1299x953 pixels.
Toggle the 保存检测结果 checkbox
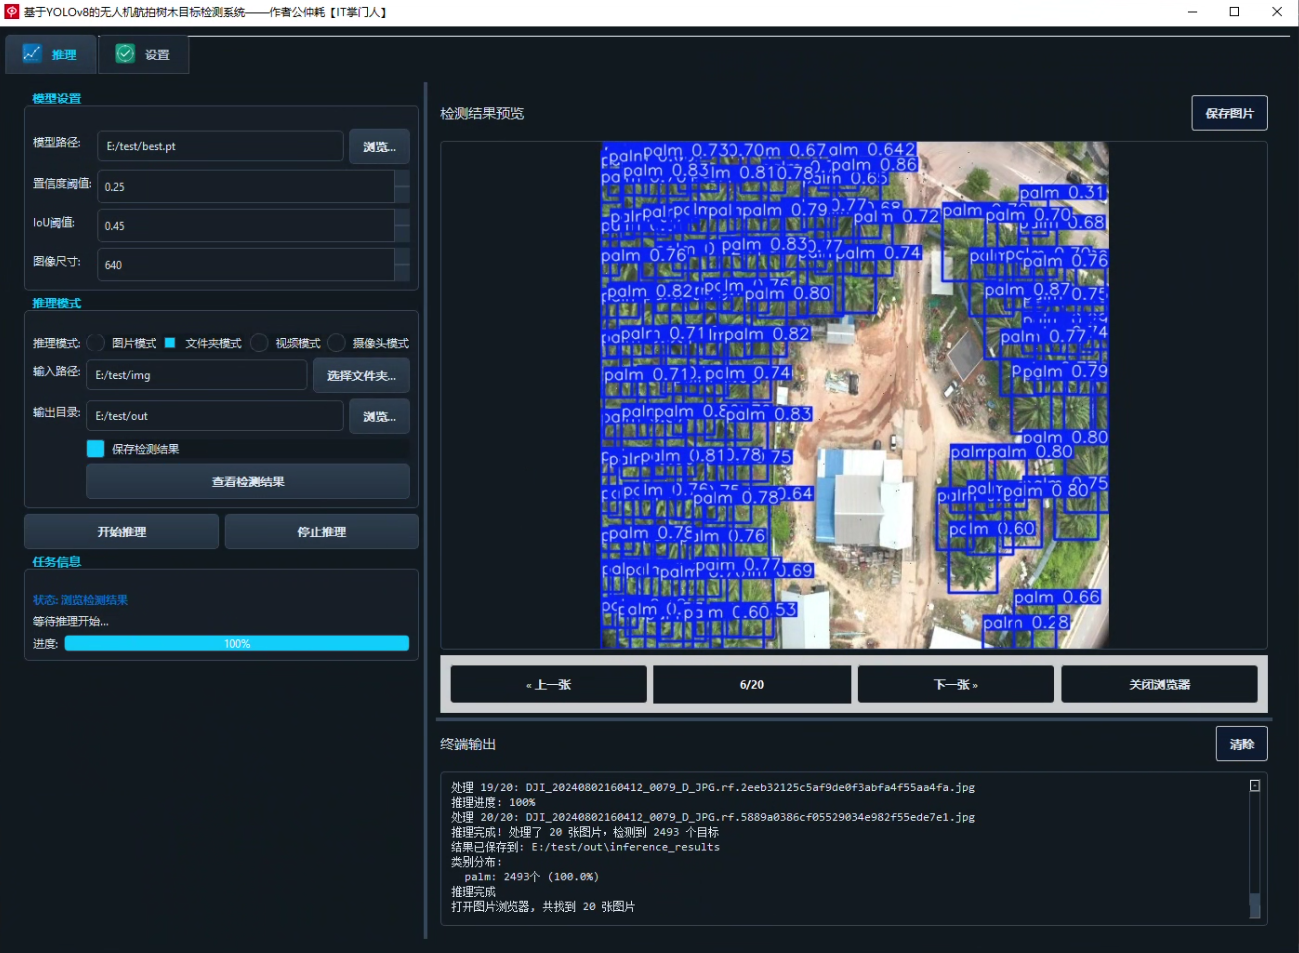tap(96, 448)
